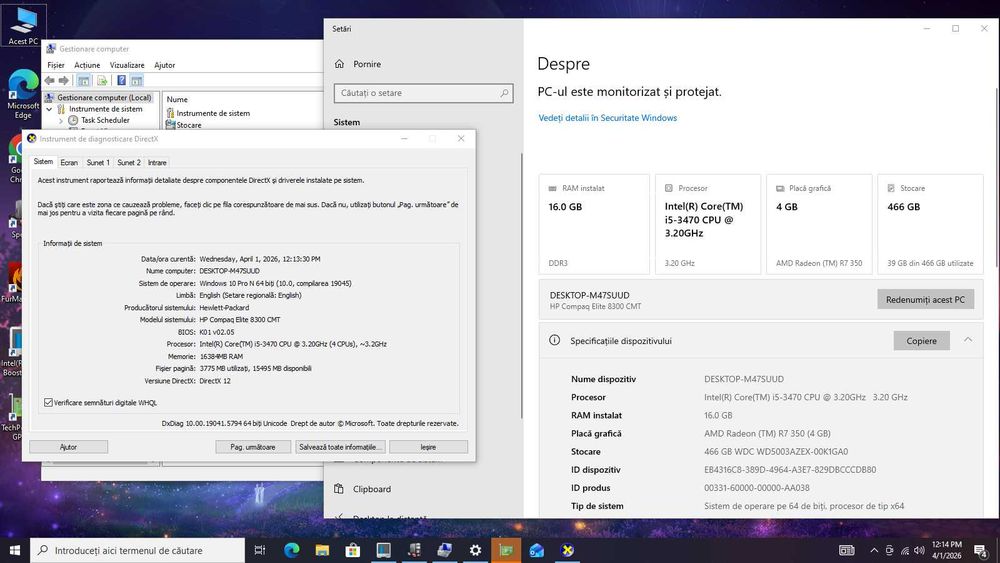This screenshot has height=563, width=1000.
Task: Open Help icon in Gestionare computer toolbar
Action: pos(121,80)
